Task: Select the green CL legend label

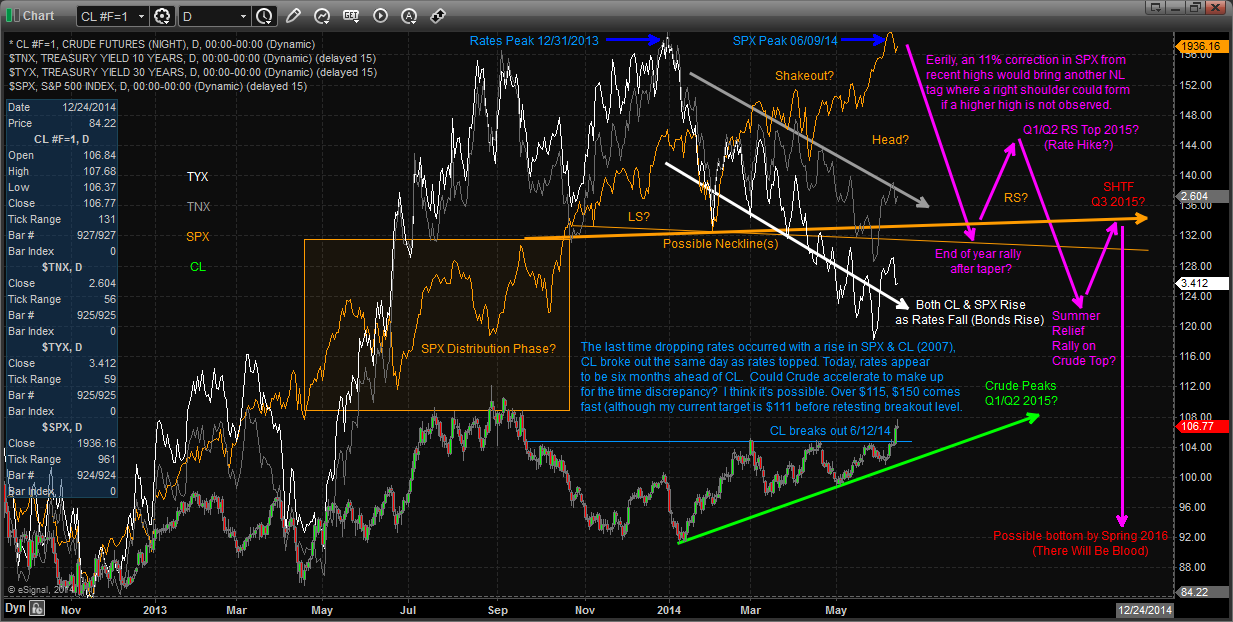Action: point(198,266)
